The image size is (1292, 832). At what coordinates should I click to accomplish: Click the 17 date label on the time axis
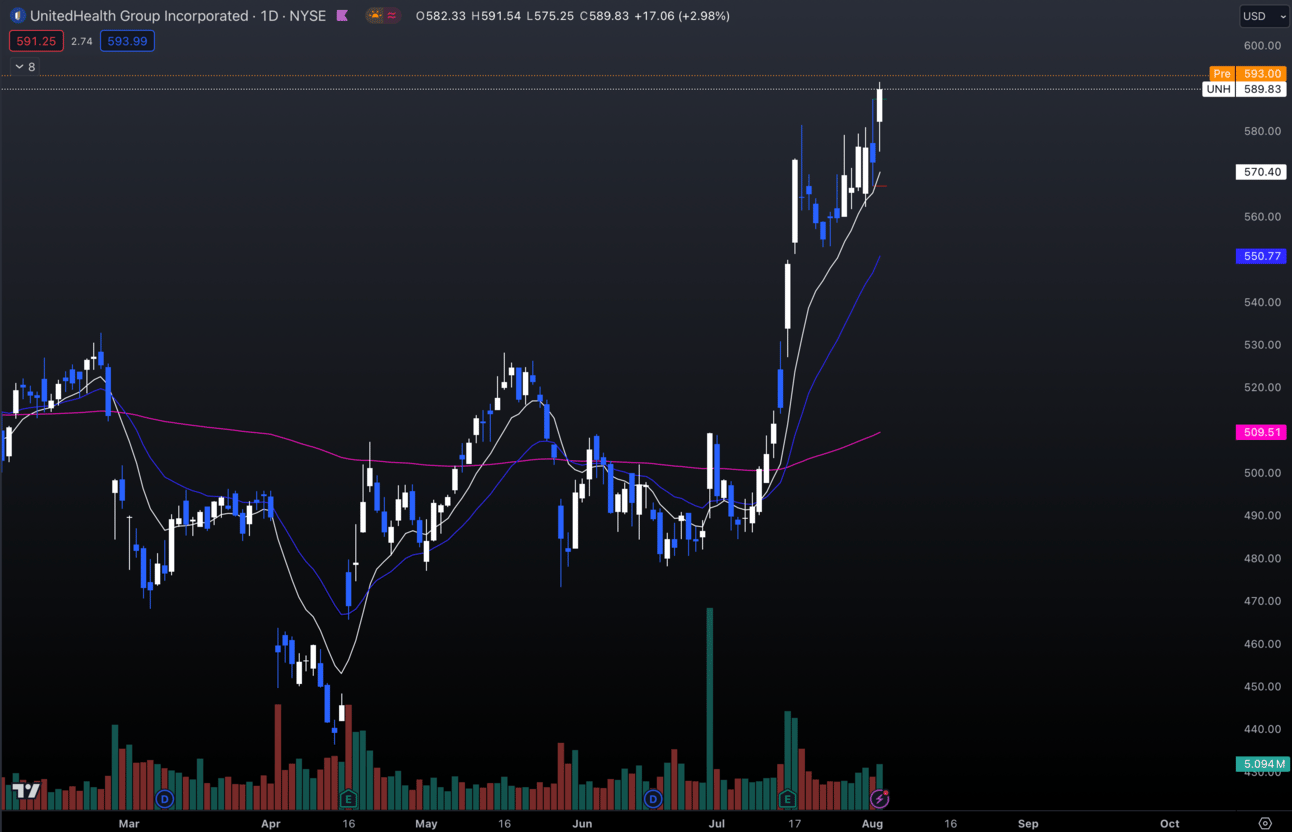[794, 824]
